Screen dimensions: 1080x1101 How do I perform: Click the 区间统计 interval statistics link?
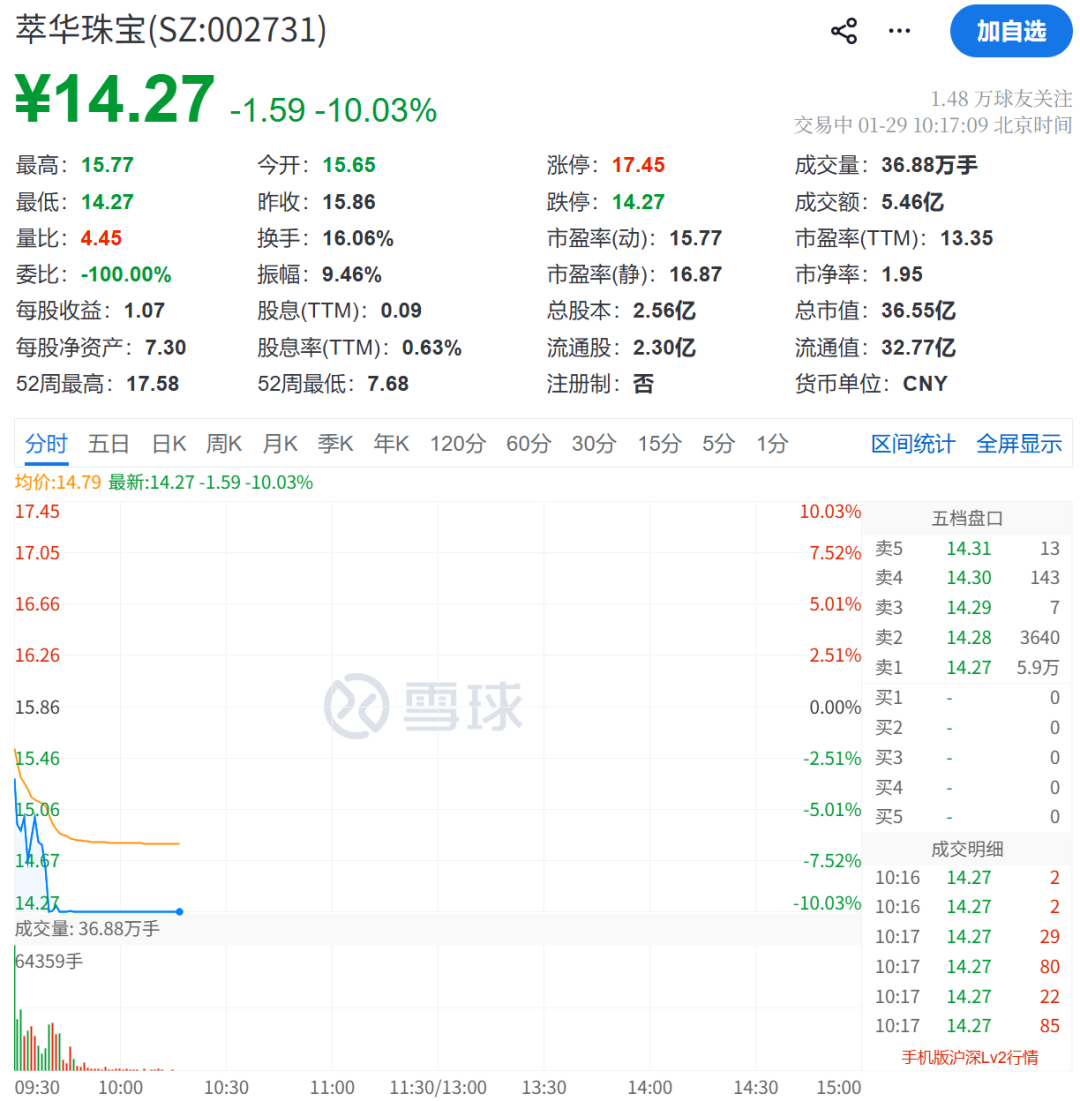pyautogui.click(x=913, y=444)
